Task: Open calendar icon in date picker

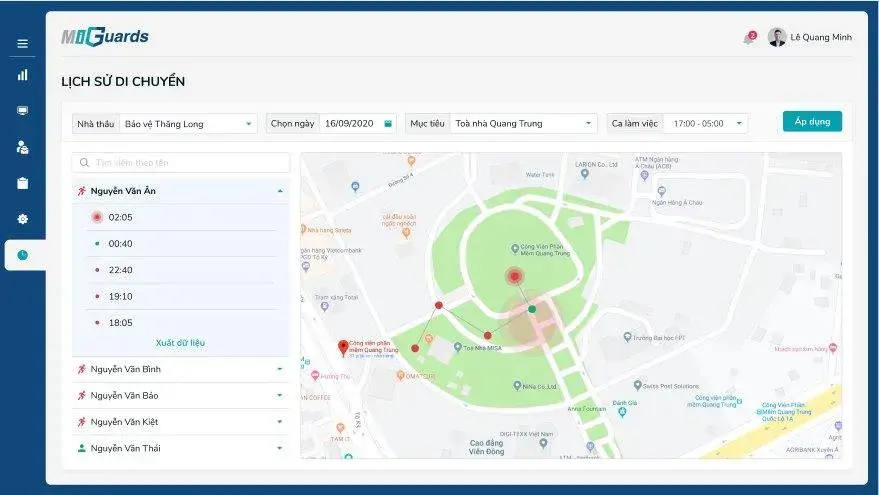Action: click(x=388, y=123)
